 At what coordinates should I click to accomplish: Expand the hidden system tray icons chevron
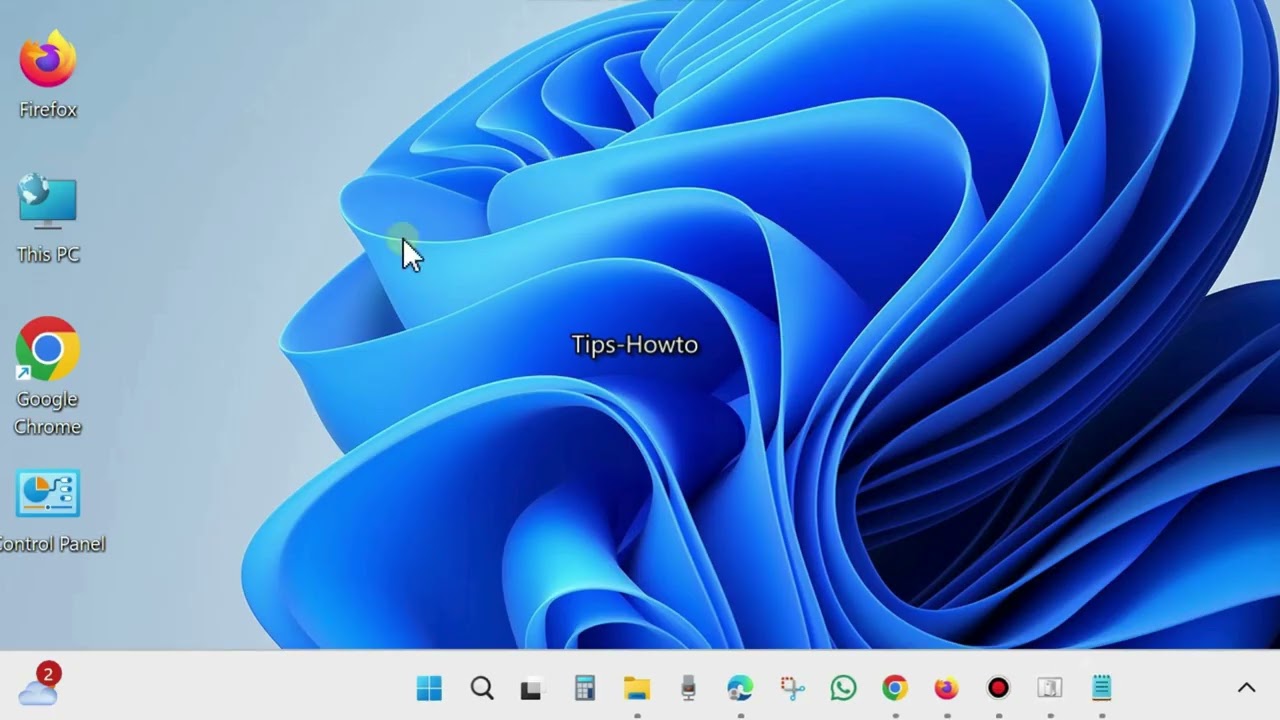(x=1246, y=688)
